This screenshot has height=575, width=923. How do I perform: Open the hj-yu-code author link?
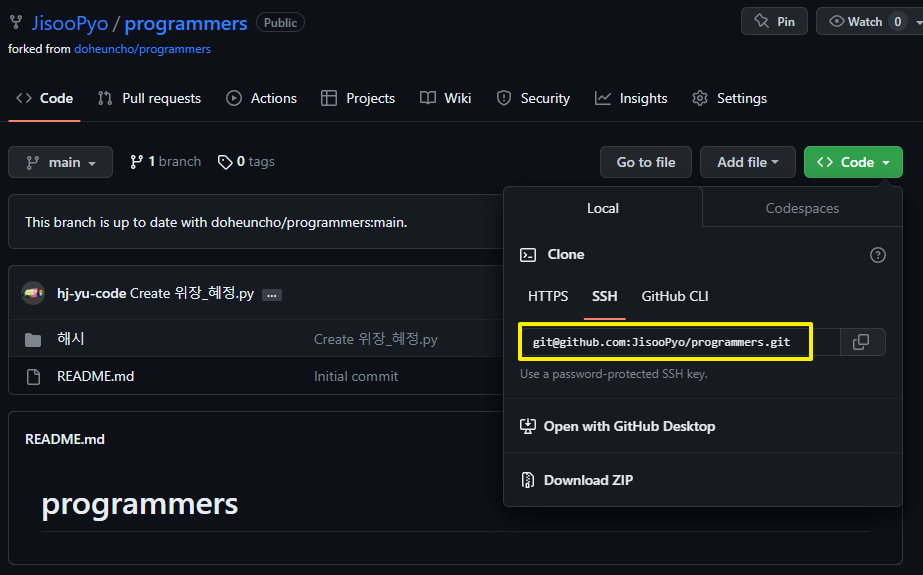(91, 293)
